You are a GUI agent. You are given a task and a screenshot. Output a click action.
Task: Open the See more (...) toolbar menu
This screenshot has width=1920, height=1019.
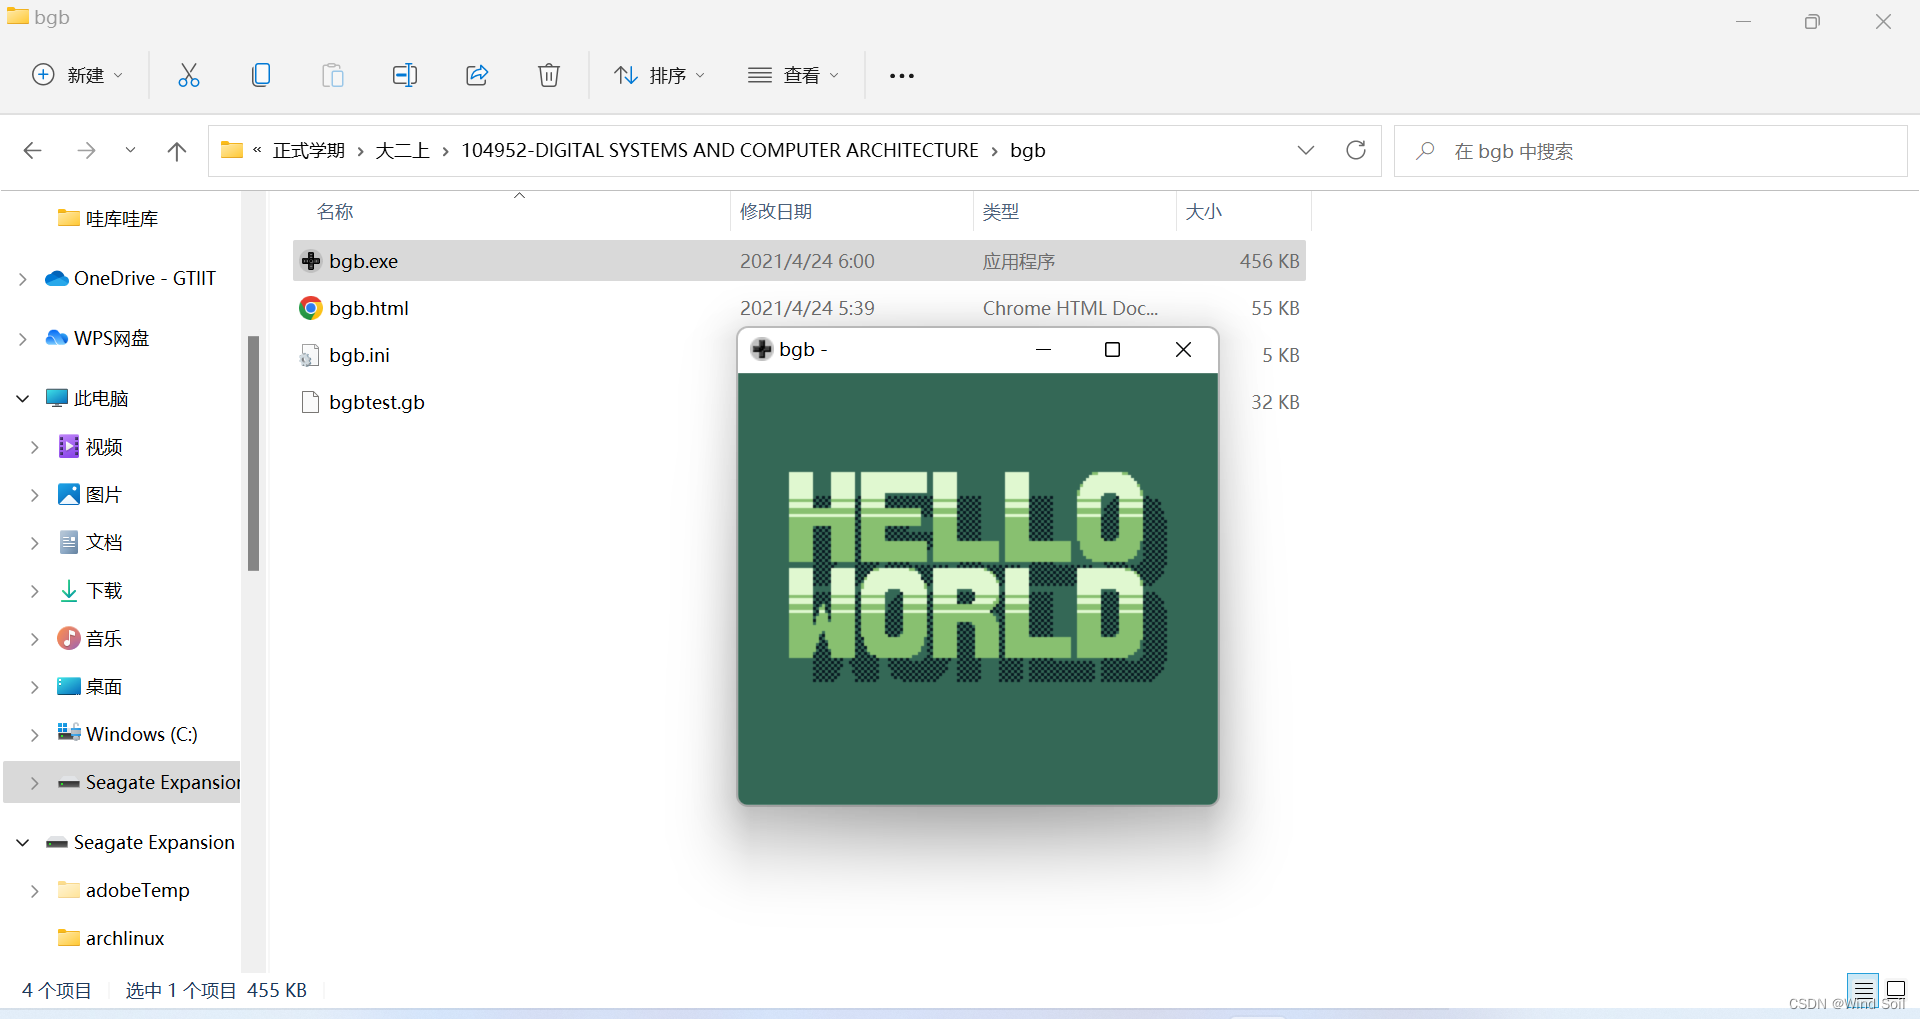coord(901,75)
